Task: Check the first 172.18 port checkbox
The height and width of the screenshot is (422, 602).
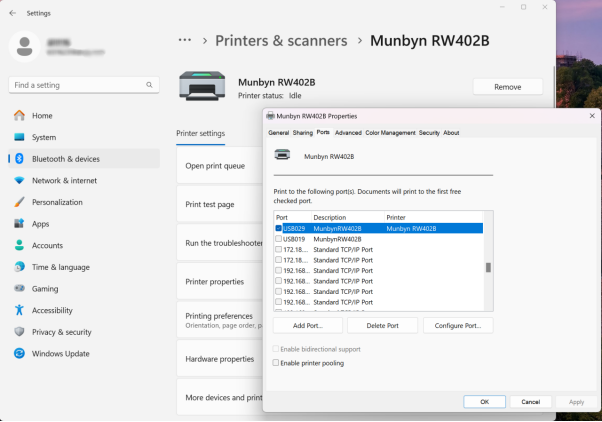Action: click(278, 249)
